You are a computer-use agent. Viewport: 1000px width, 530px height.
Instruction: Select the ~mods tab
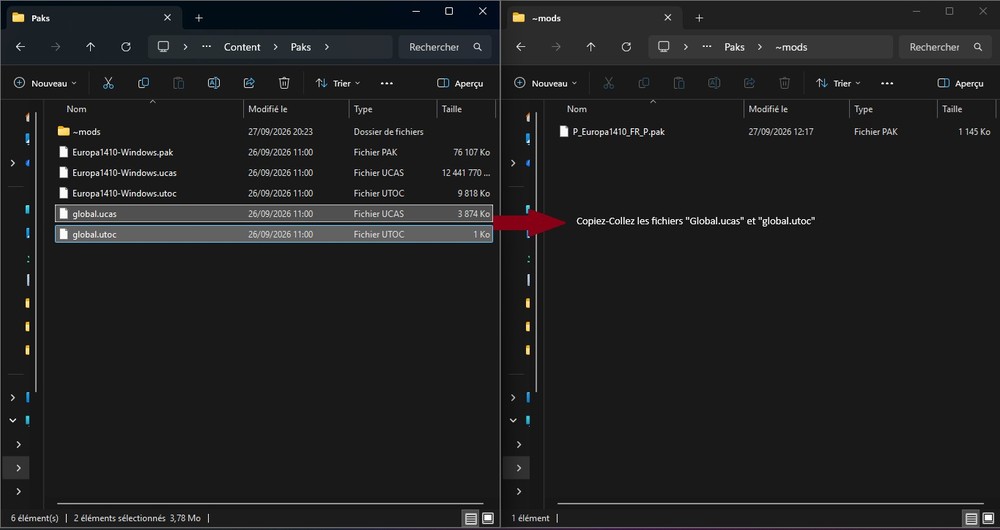pyautogui.click(x=594, y=18)
